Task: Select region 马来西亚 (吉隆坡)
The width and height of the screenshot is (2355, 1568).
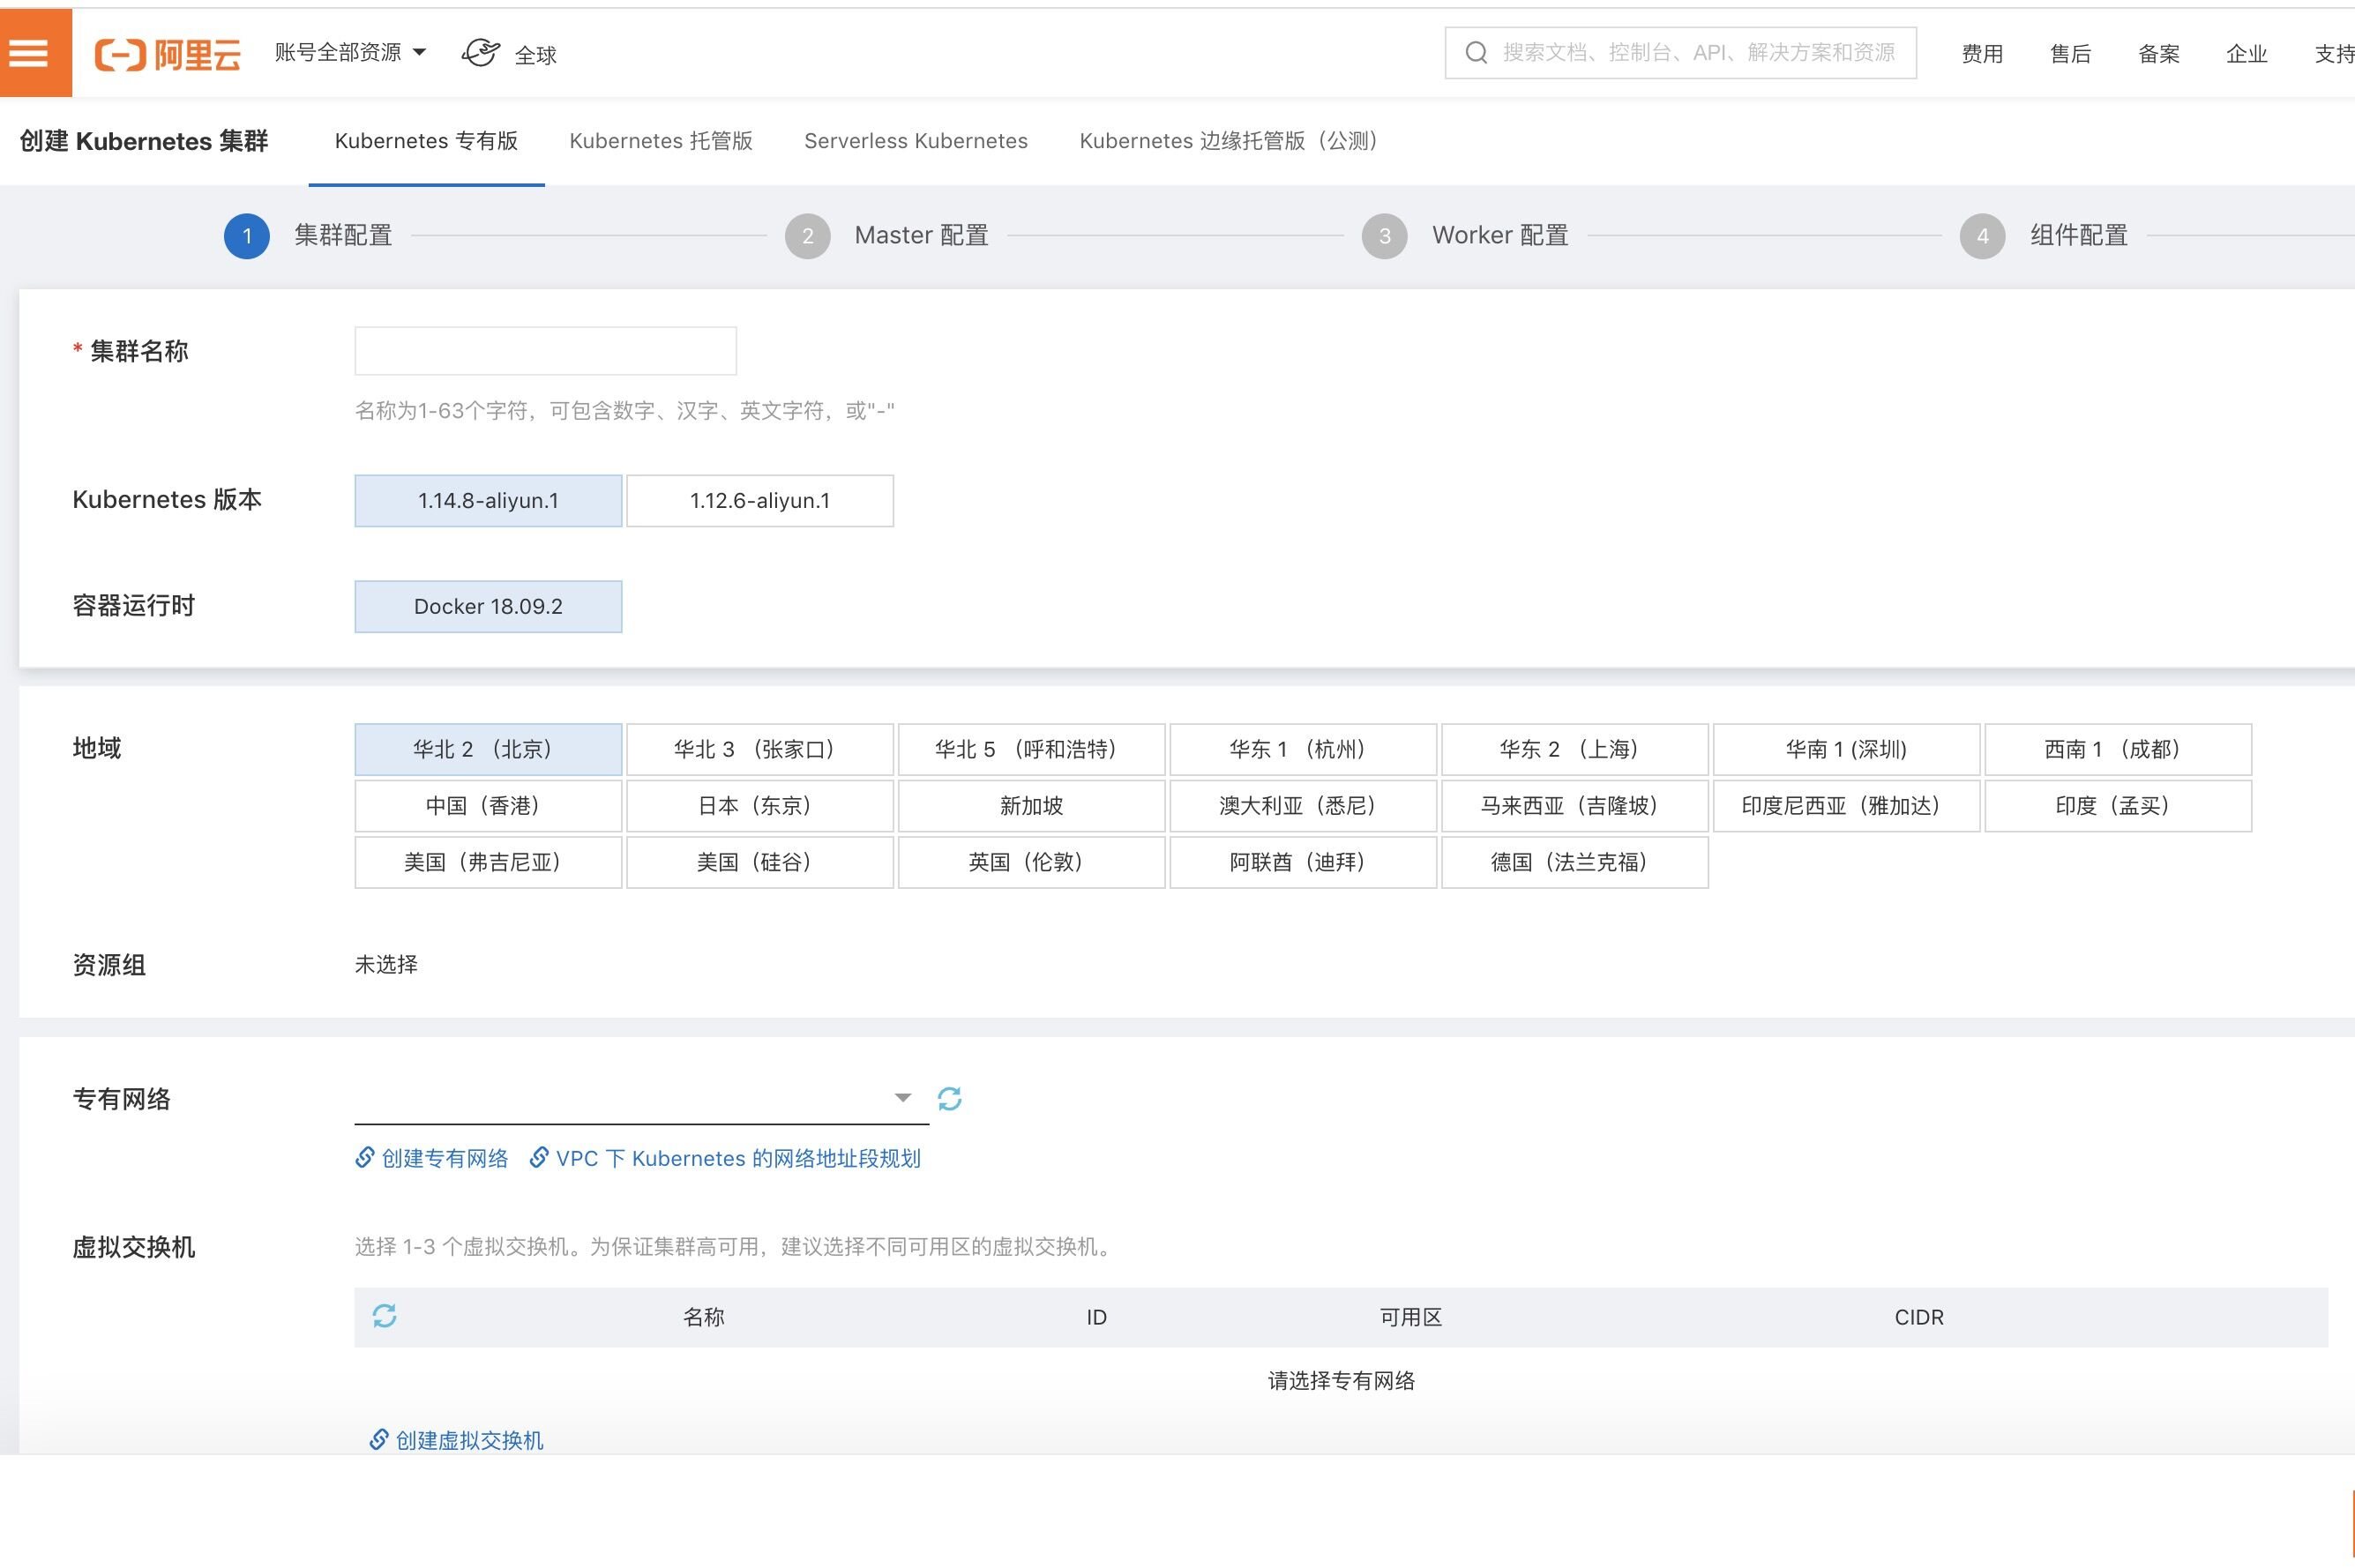Action: pos(1575,806)
